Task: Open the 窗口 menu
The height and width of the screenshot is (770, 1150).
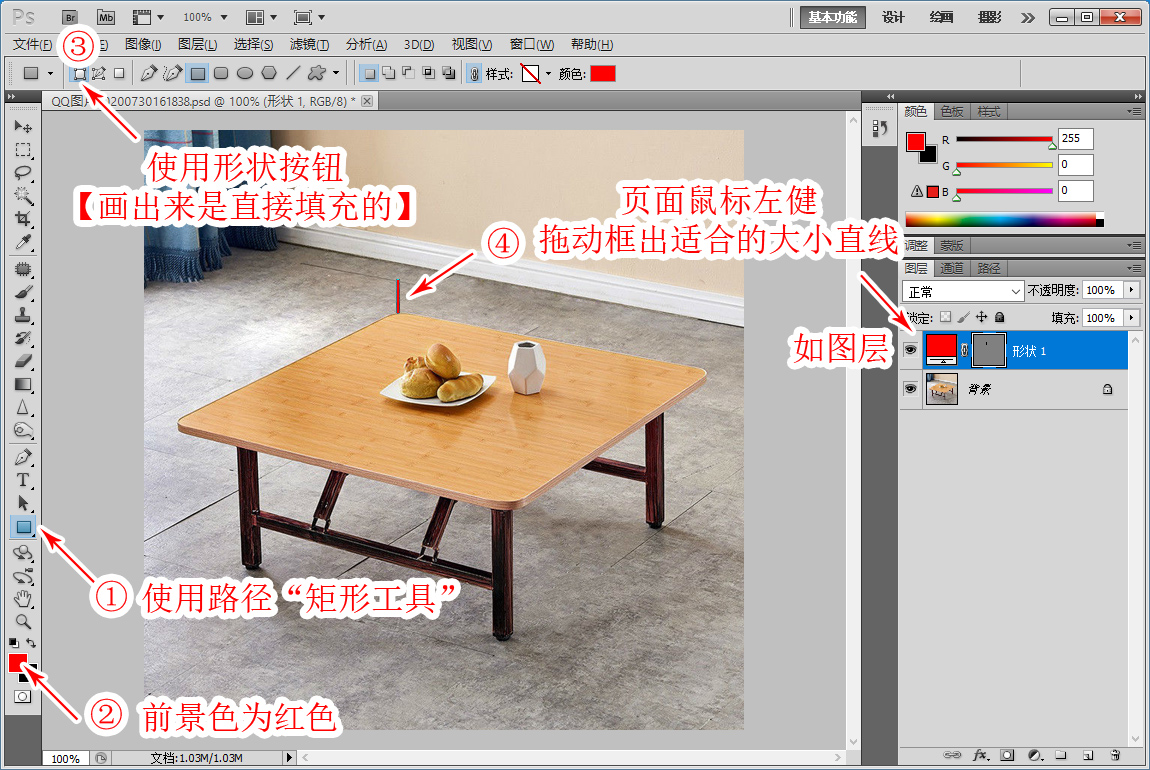Action: [532, 45]
